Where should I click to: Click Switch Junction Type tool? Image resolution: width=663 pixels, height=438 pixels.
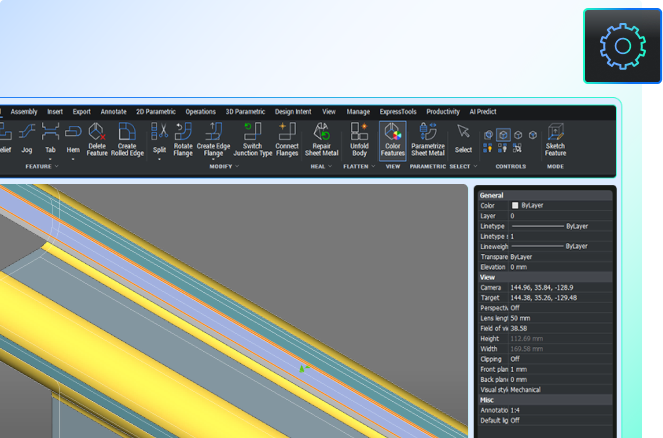click(252, 139)
